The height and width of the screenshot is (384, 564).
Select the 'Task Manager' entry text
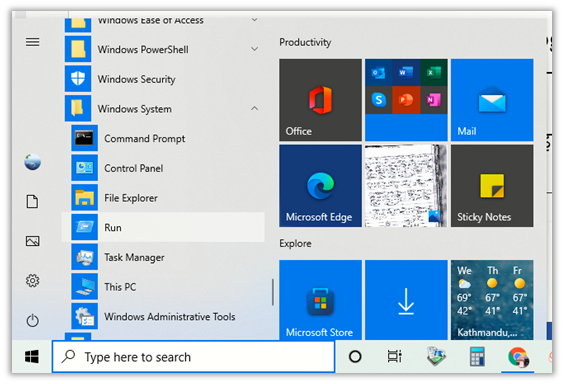[134, 257]
